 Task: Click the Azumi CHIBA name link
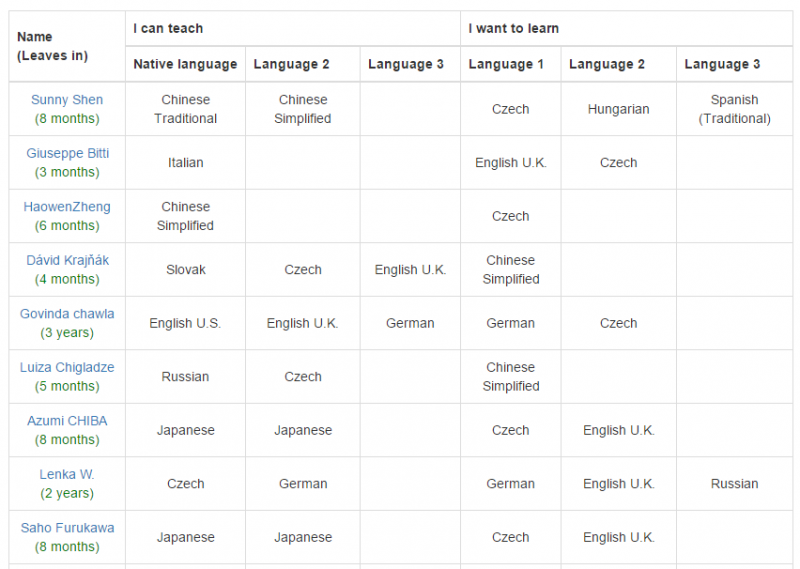67,421
